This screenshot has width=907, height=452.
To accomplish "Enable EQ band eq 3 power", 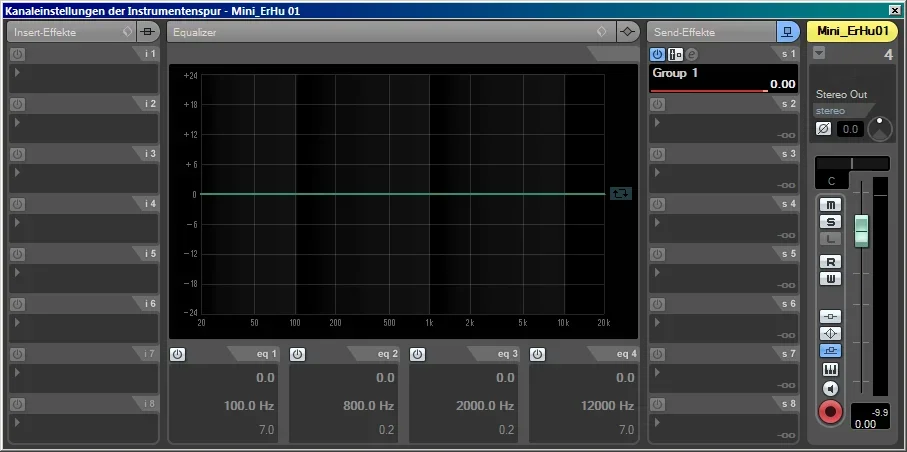I will pyautogui.click(x=418, y=354).
